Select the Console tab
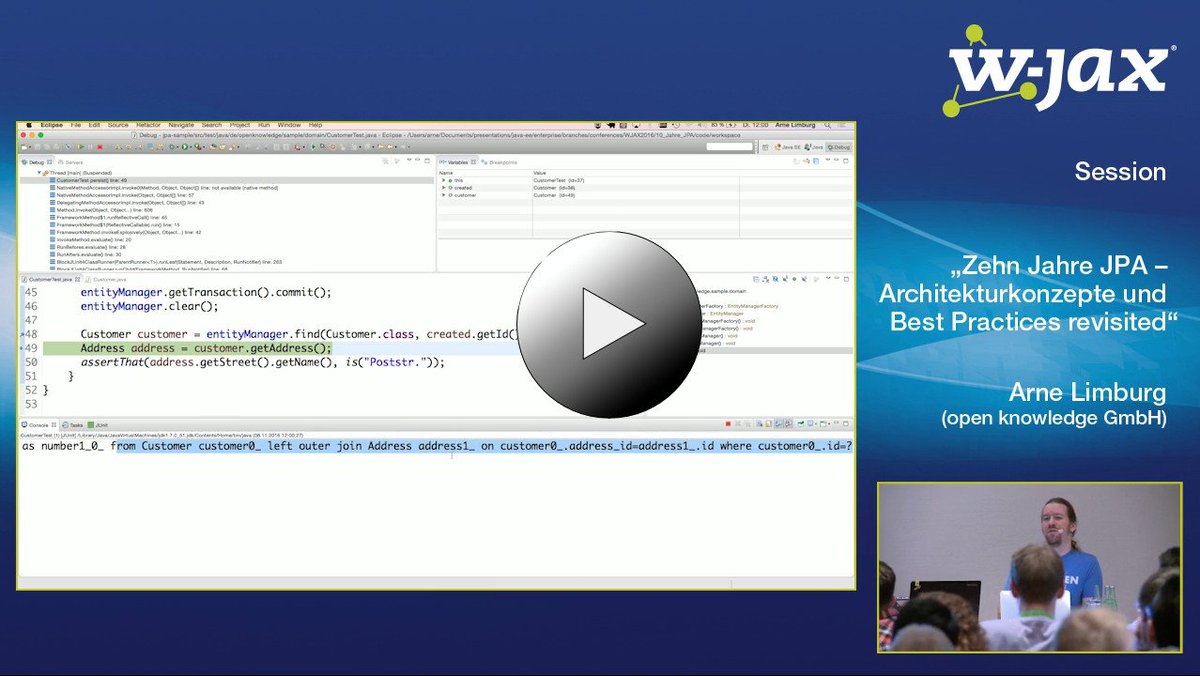Viewport: 1200px width, 676px height. click(37, 425)
